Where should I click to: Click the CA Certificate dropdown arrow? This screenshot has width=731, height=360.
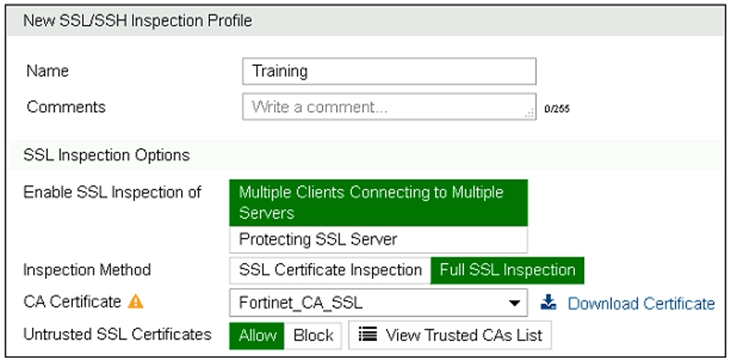(x=514, y=303)
